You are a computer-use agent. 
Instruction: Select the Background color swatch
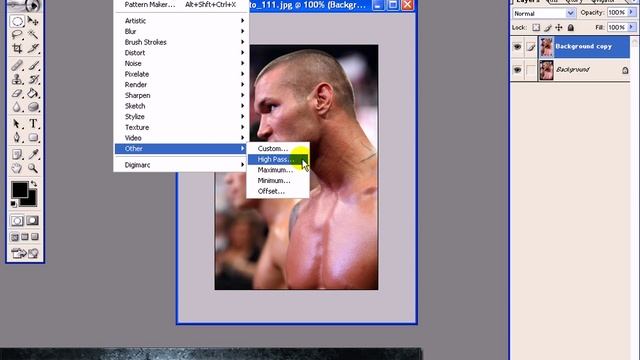(31, 201)
